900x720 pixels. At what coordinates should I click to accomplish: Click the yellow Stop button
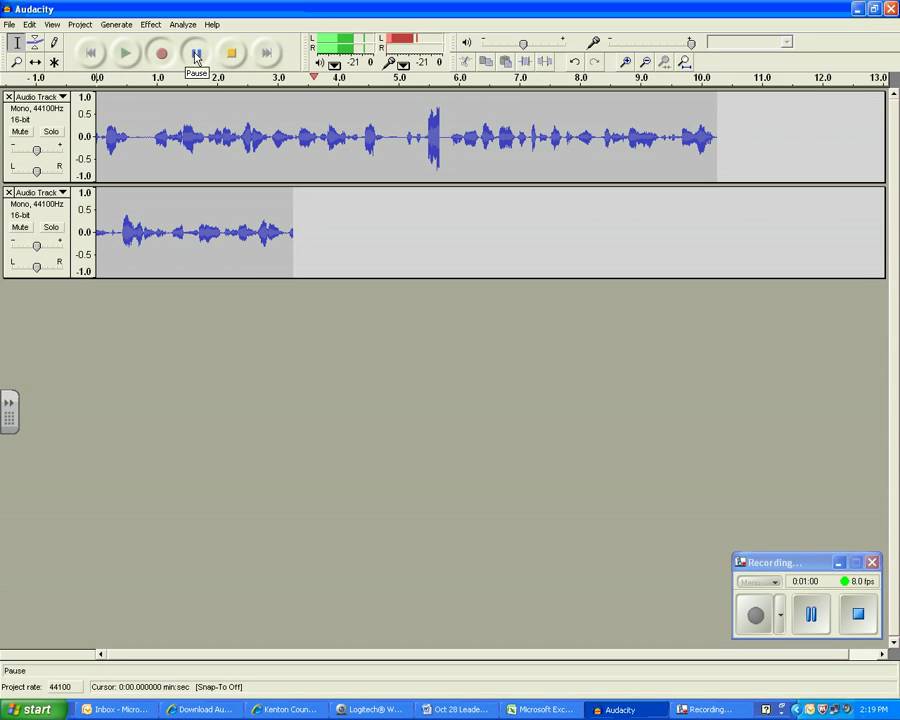(231, 53)
